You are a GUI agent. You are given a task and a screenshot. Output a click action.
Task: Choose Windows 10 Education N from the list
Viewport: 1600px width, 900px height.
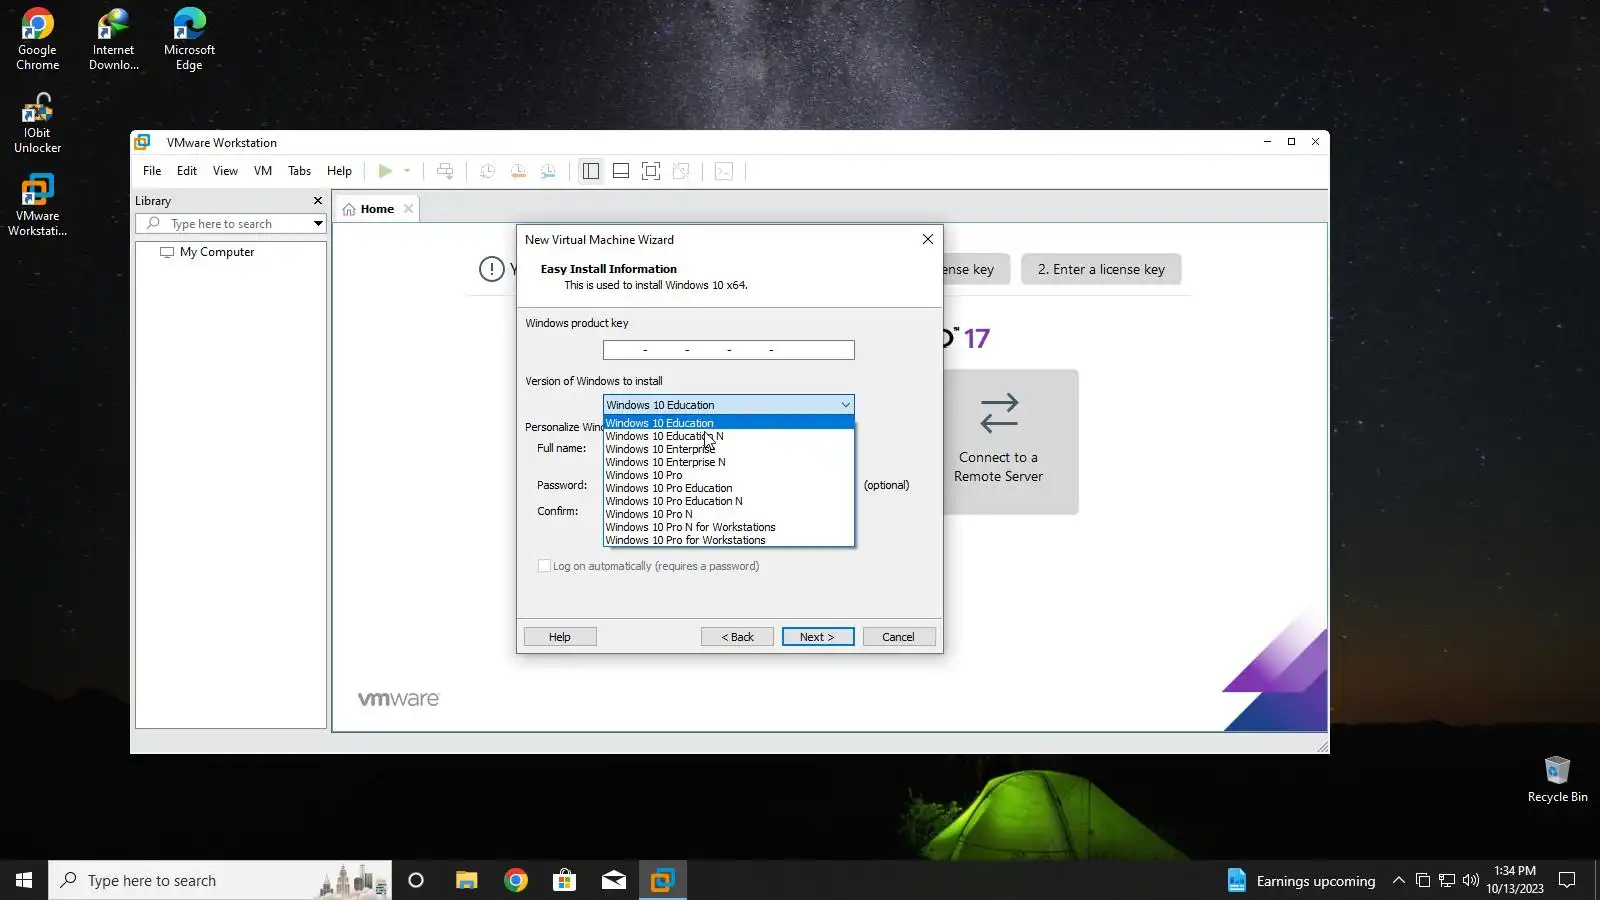(x=729, y=436)
